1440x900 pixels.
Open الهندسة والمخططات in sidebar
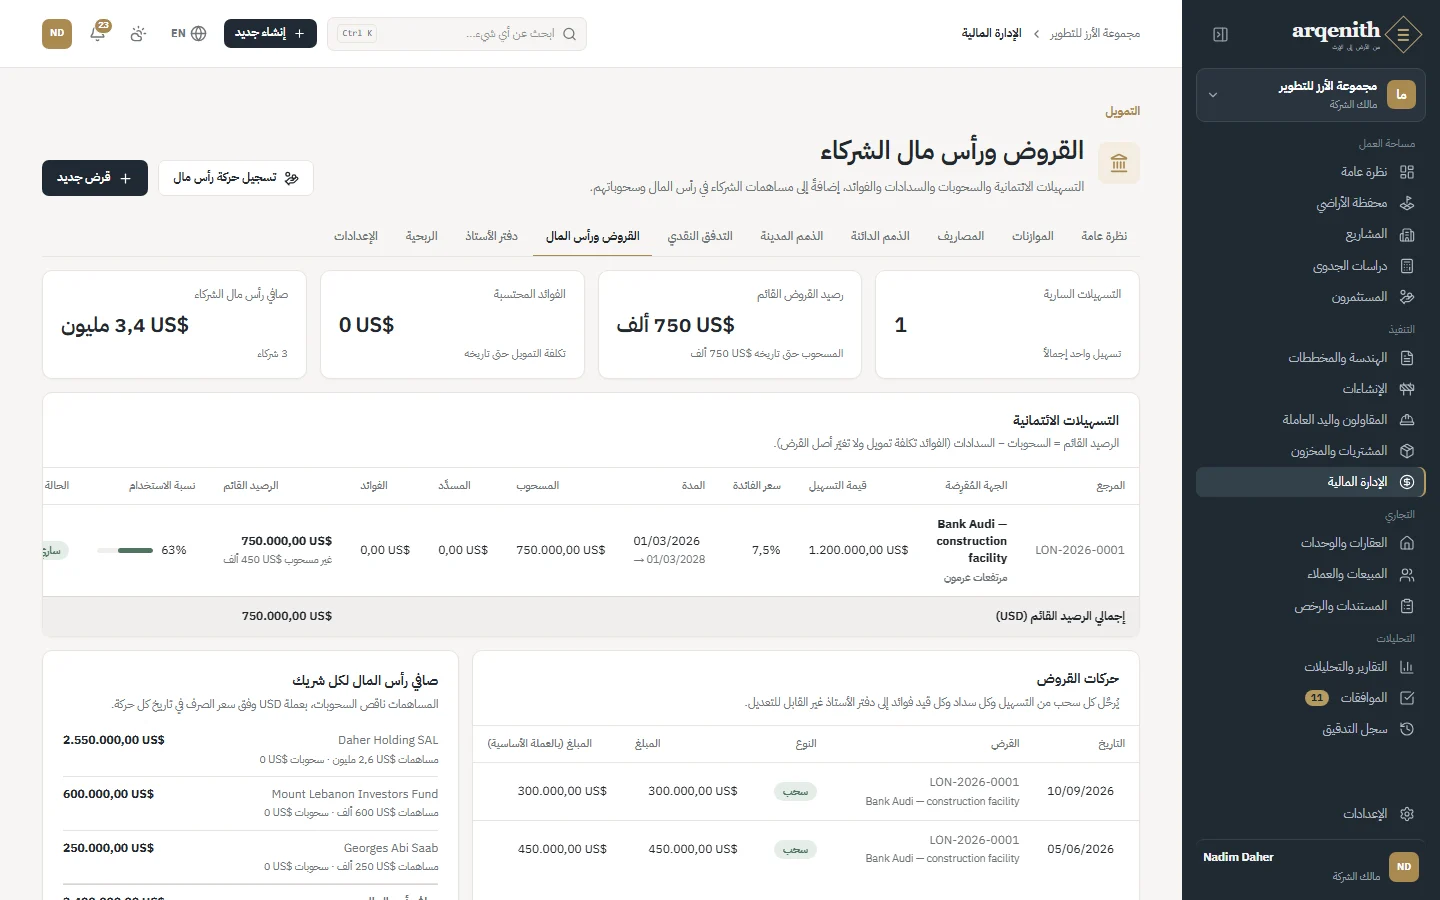(x=1311, y=358)
